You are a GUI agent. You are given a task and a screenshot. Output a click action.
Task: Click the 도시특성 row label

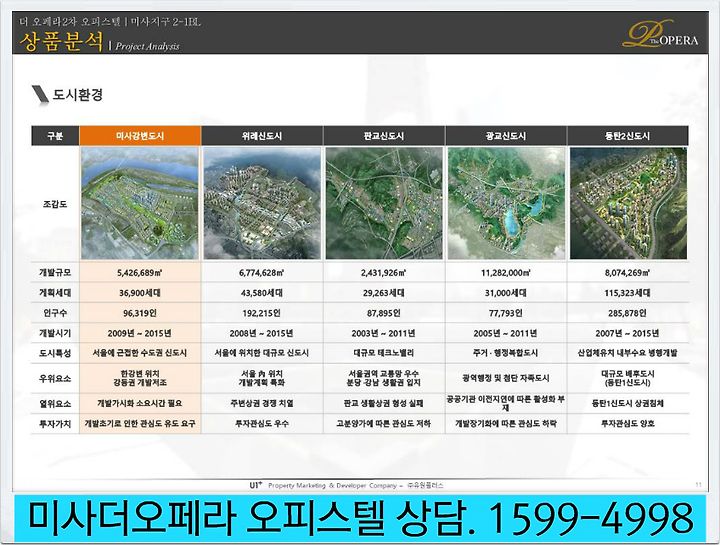point(55,353)
